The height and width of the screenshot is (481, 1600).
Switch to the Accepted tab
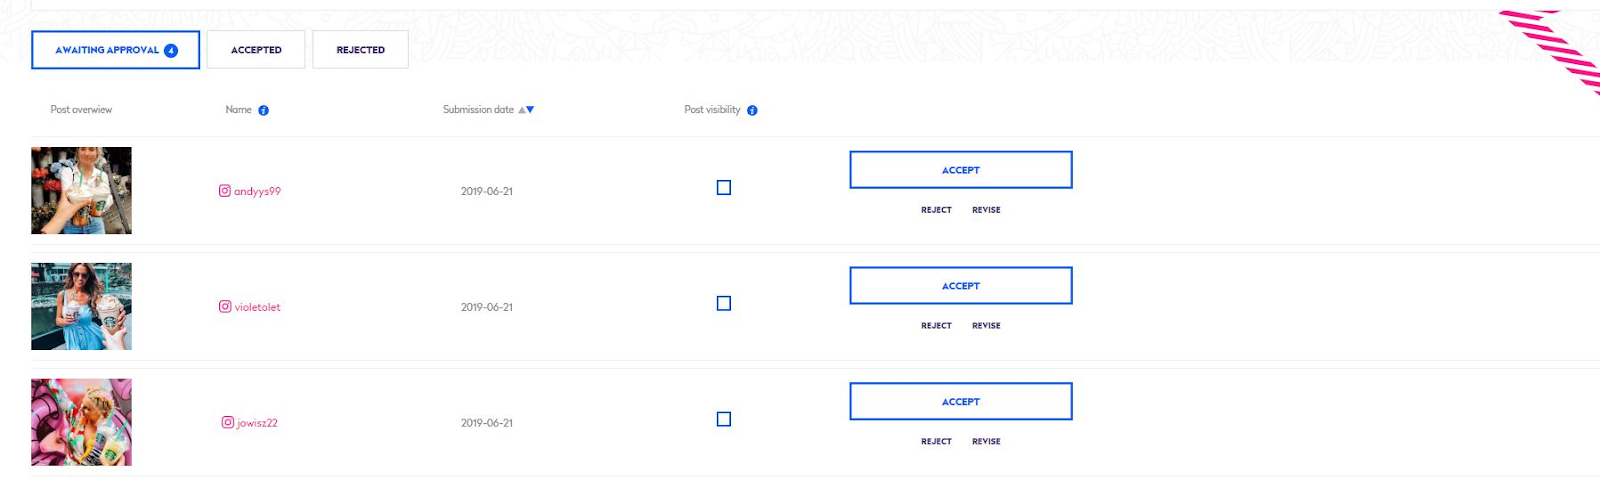[256, 50]
